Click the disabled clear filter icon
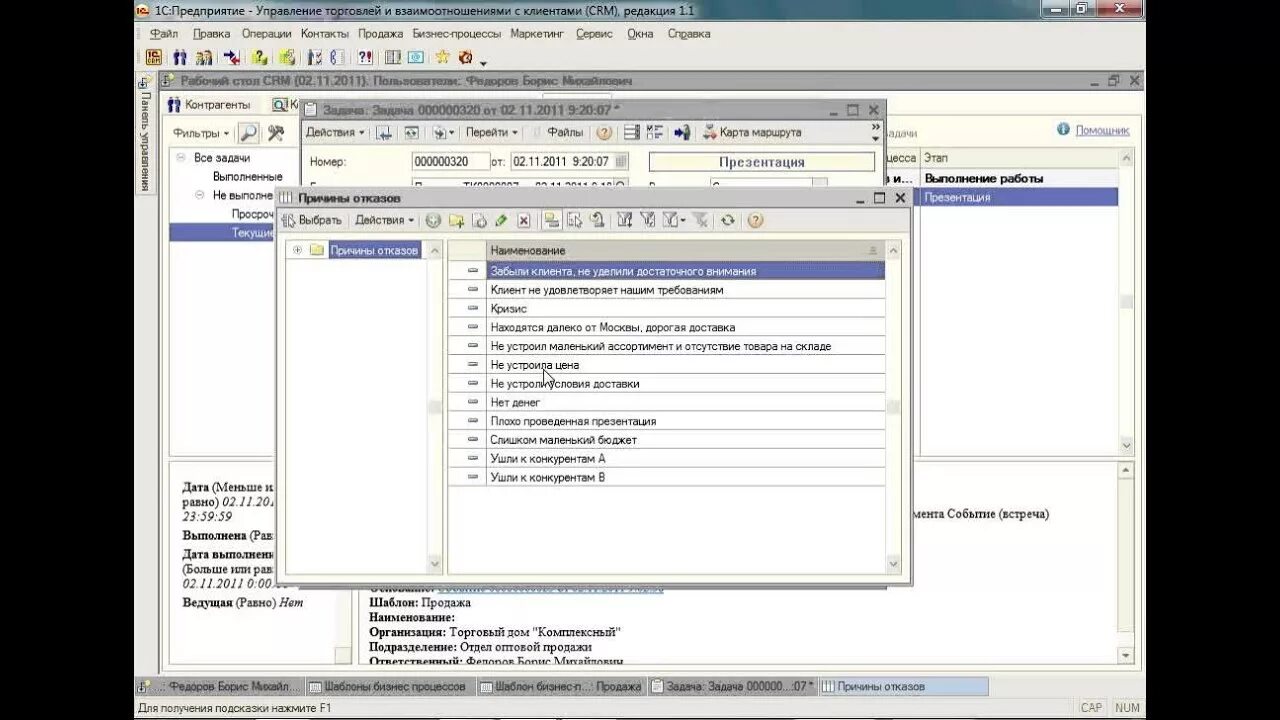This screenshot has width=1280, height=720. tap(700, 220)
